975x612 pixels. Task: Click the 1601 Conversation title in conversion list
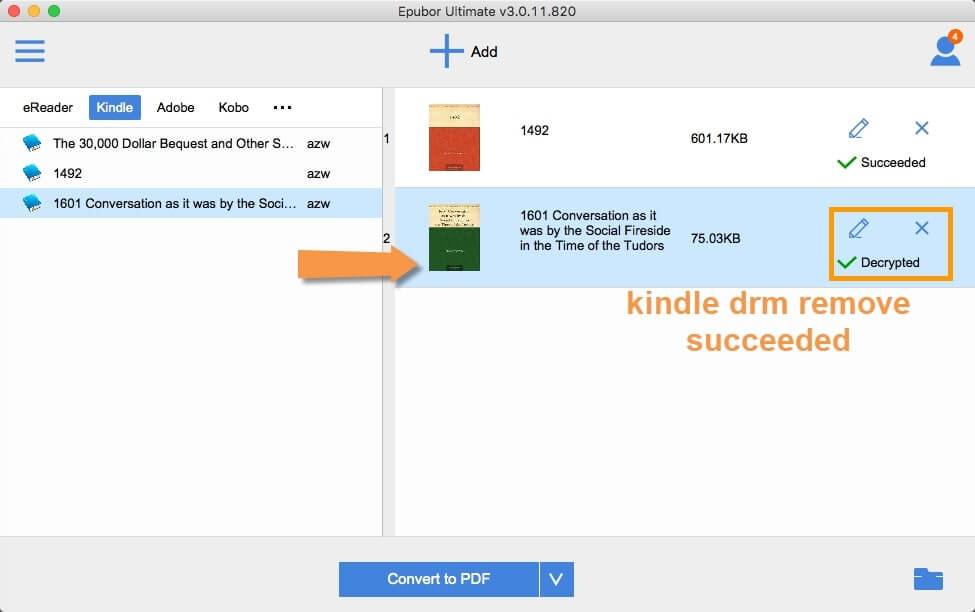595,231
